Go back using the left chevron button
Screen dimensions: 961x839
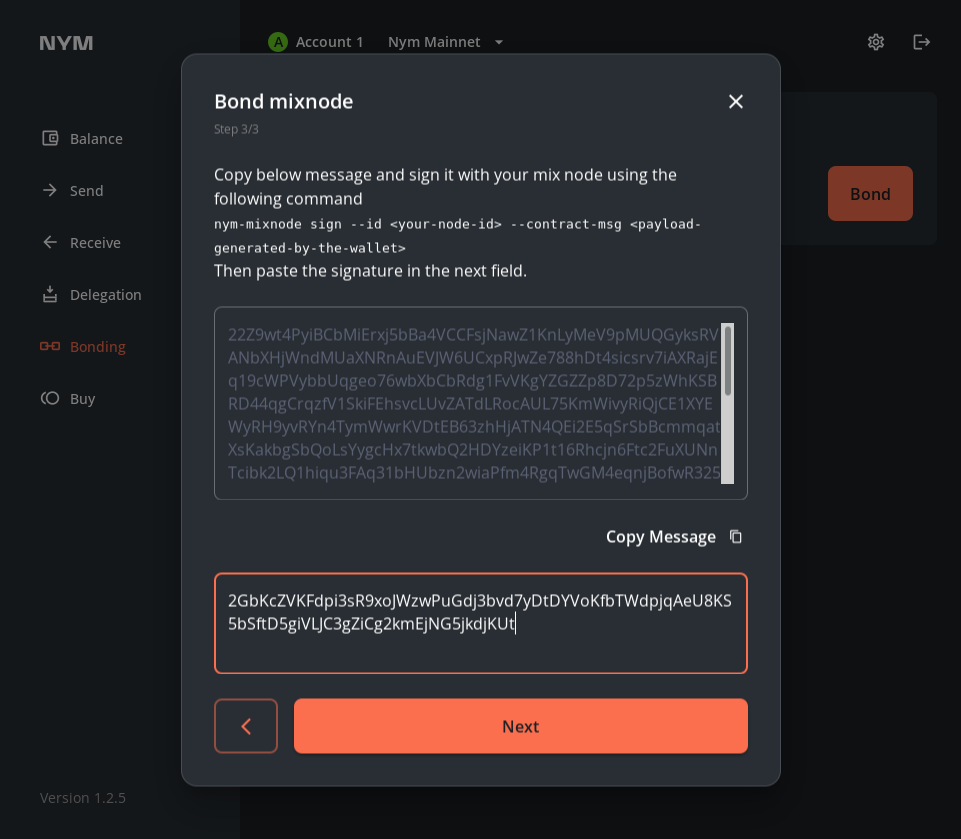(x=246, y=726)
